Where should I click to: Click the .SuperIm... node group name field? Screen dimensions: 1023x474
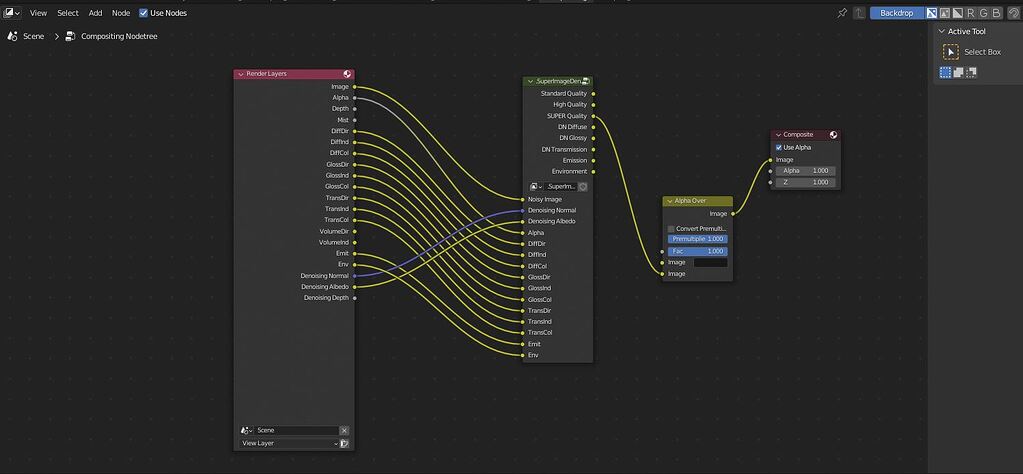[x=560, y=186]
